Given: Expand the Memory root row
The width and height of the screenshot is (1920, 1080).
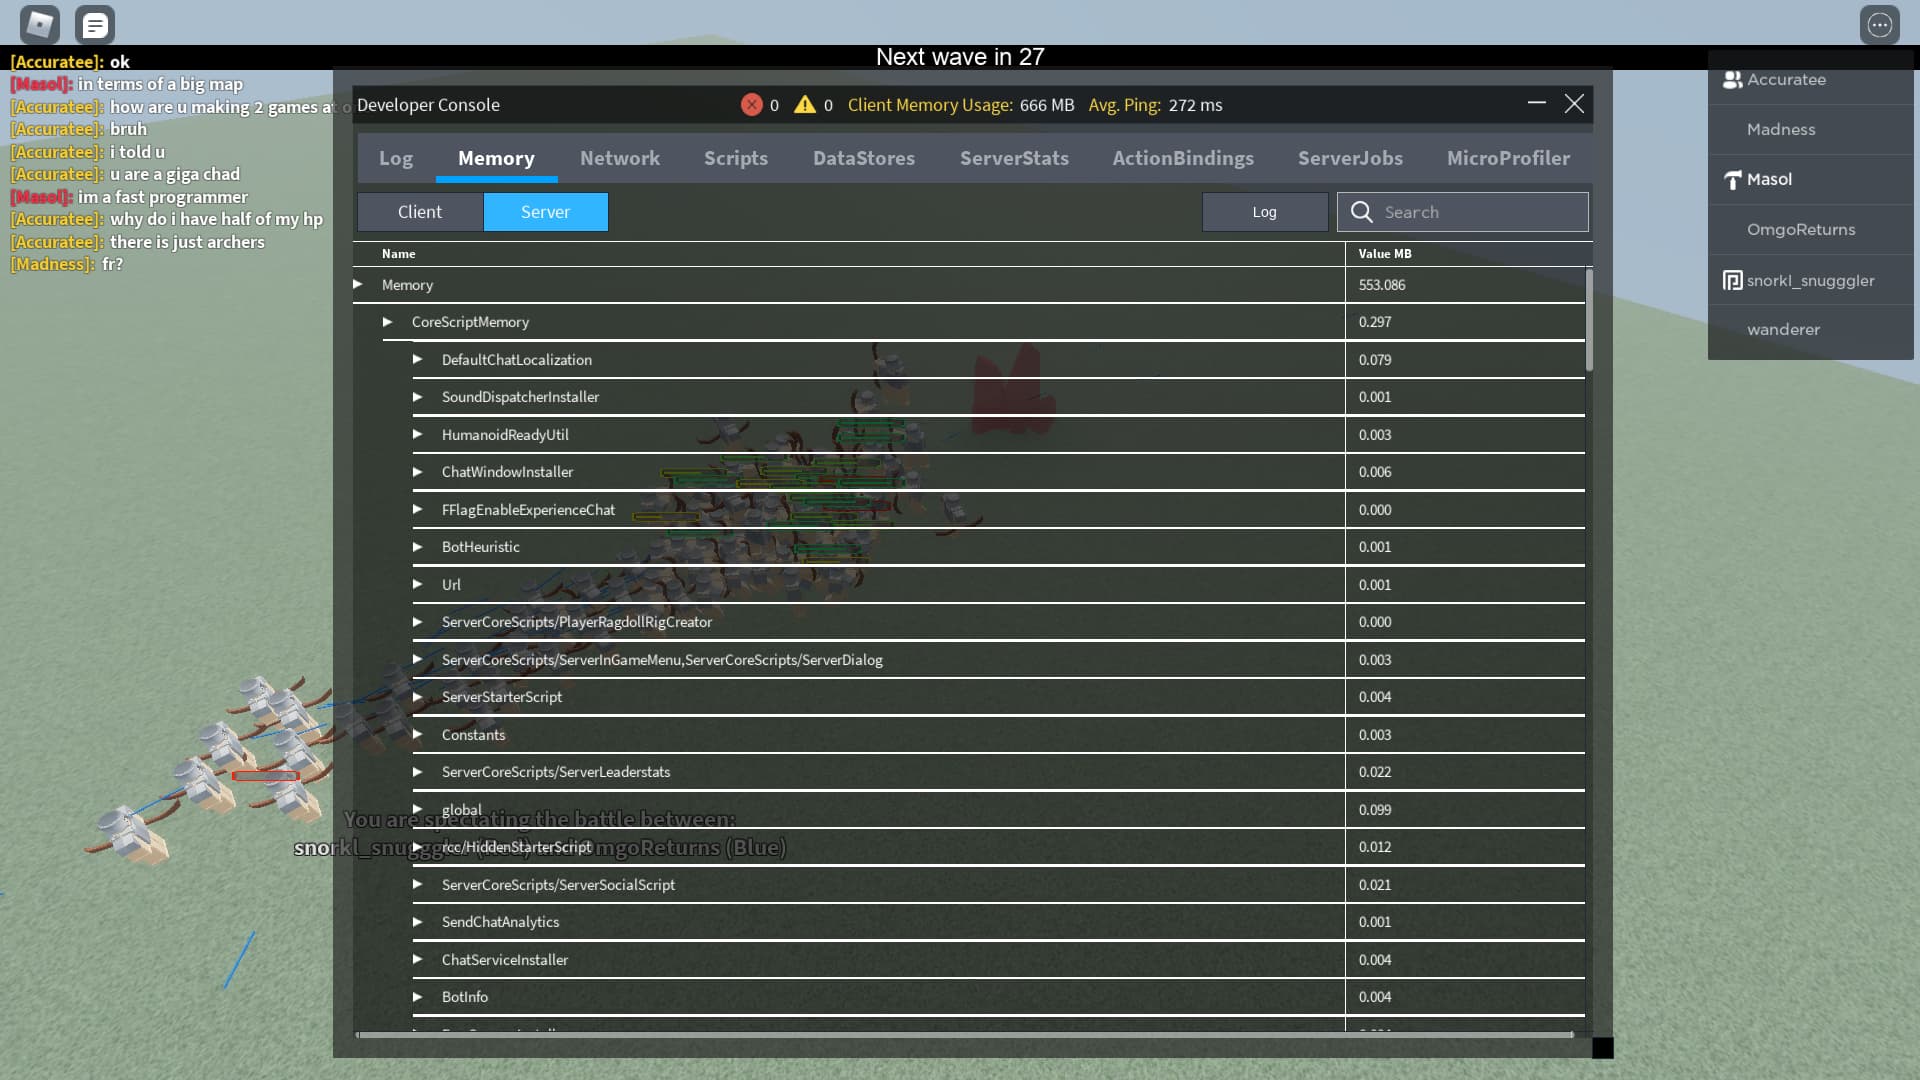Looking at the screenshot, I should click(x=358, y=285).
